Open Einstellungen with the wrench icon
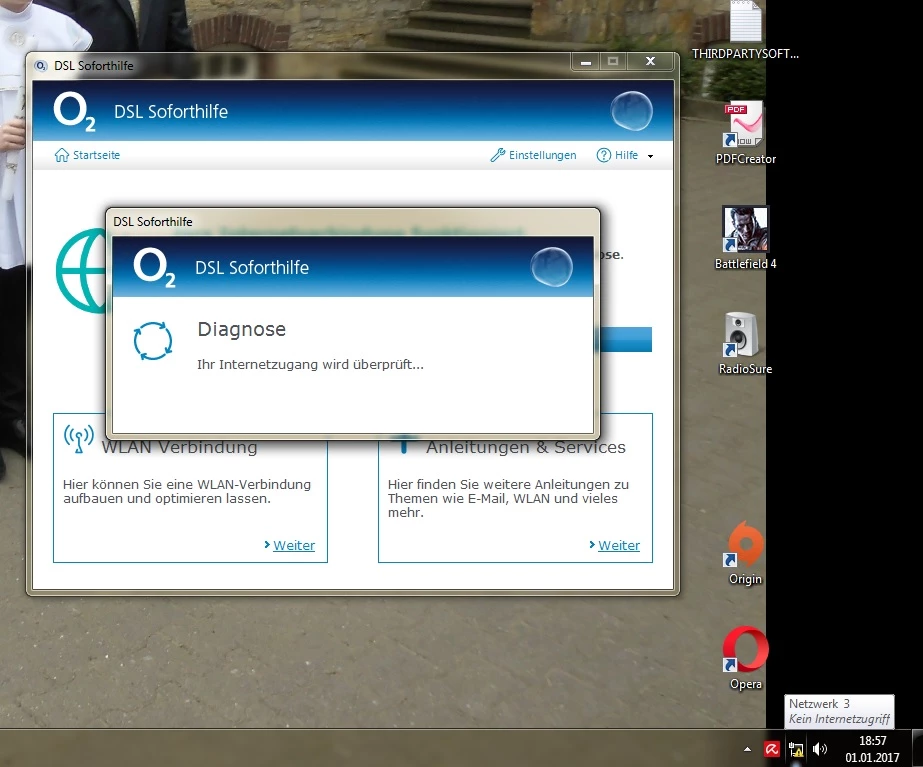This screenshot has width=923, height=767. pyautogui.click(x=533, y=155)
